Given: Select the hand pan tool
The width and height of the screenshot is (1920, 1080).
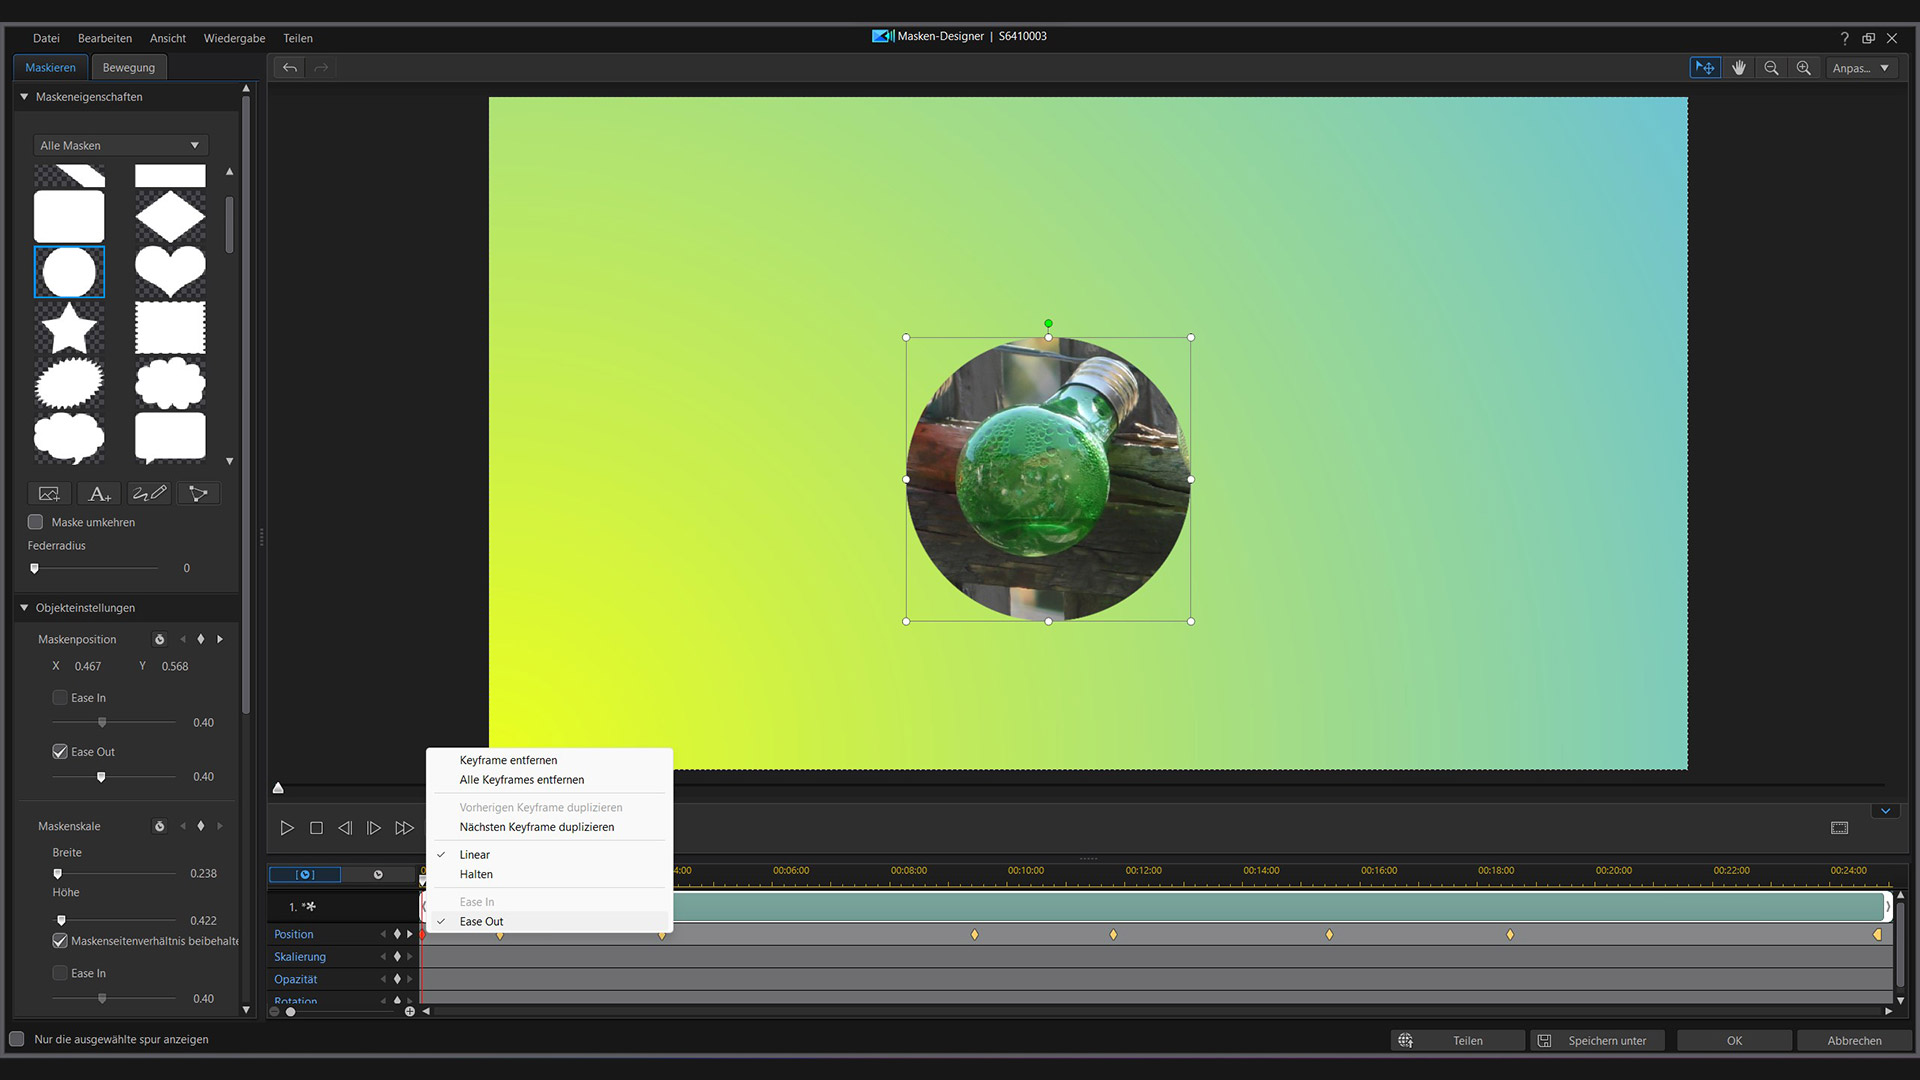Looking at the screenshot, I should tap(1739, 68).
